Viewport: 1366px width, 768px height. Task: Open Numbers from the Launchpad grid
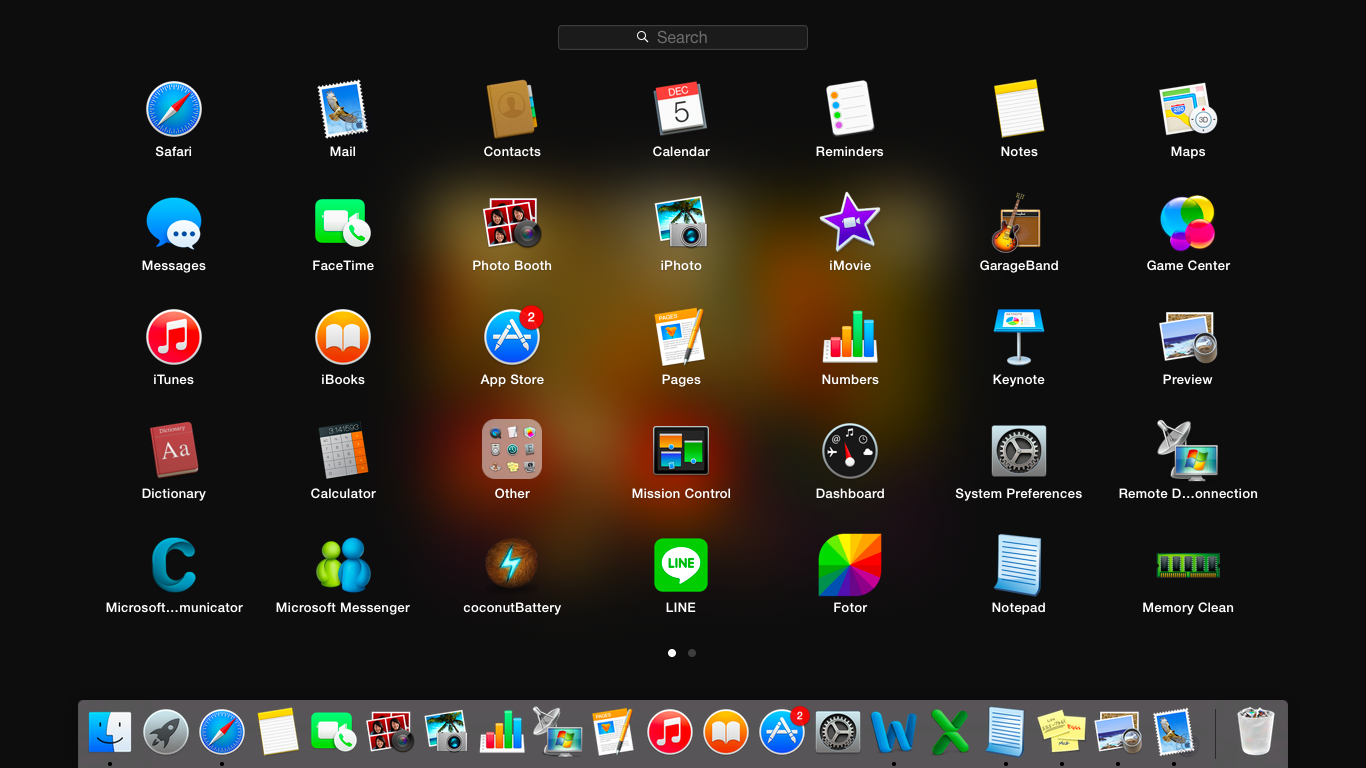click(x=850, y=336)
